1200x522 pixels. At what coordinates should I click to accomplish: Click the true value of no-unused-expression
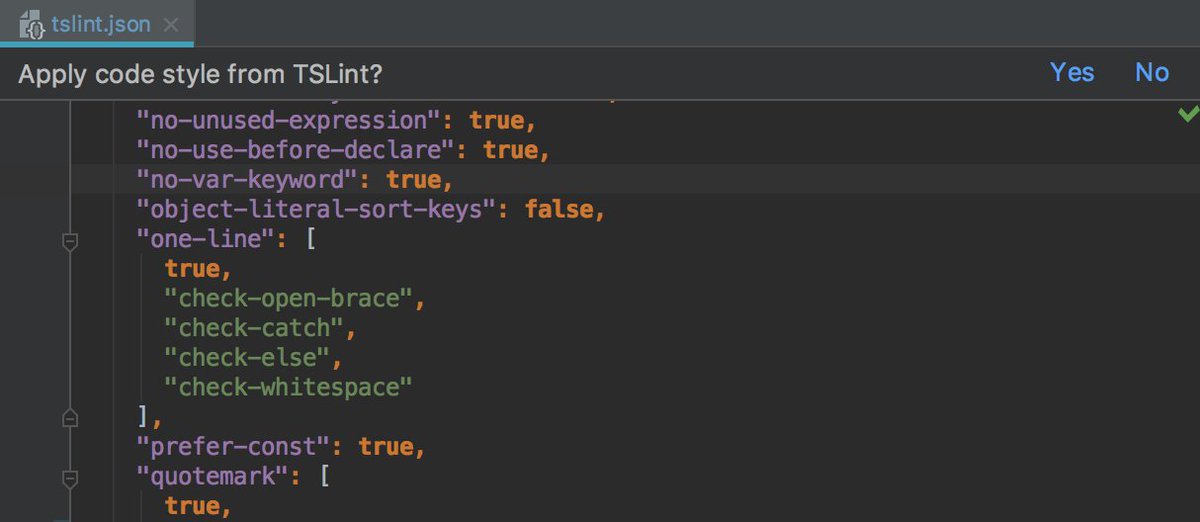[497, 121]
